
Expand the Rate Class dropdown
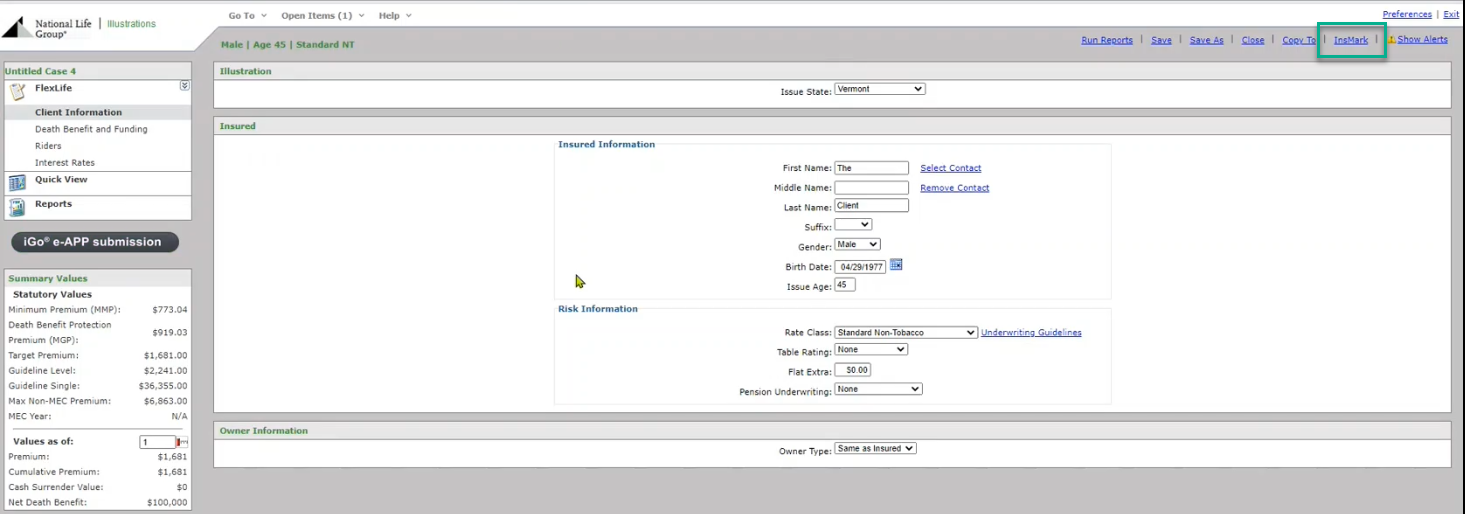point(905,332)
